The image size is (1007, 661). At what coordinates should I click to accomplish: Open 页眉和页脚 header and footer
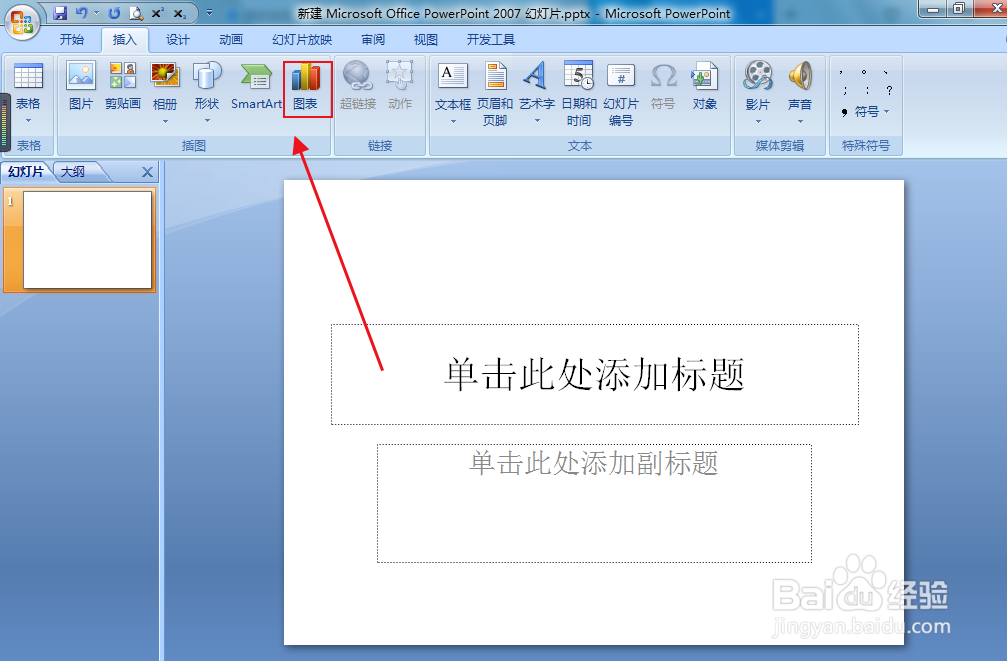tap(495, 94)
